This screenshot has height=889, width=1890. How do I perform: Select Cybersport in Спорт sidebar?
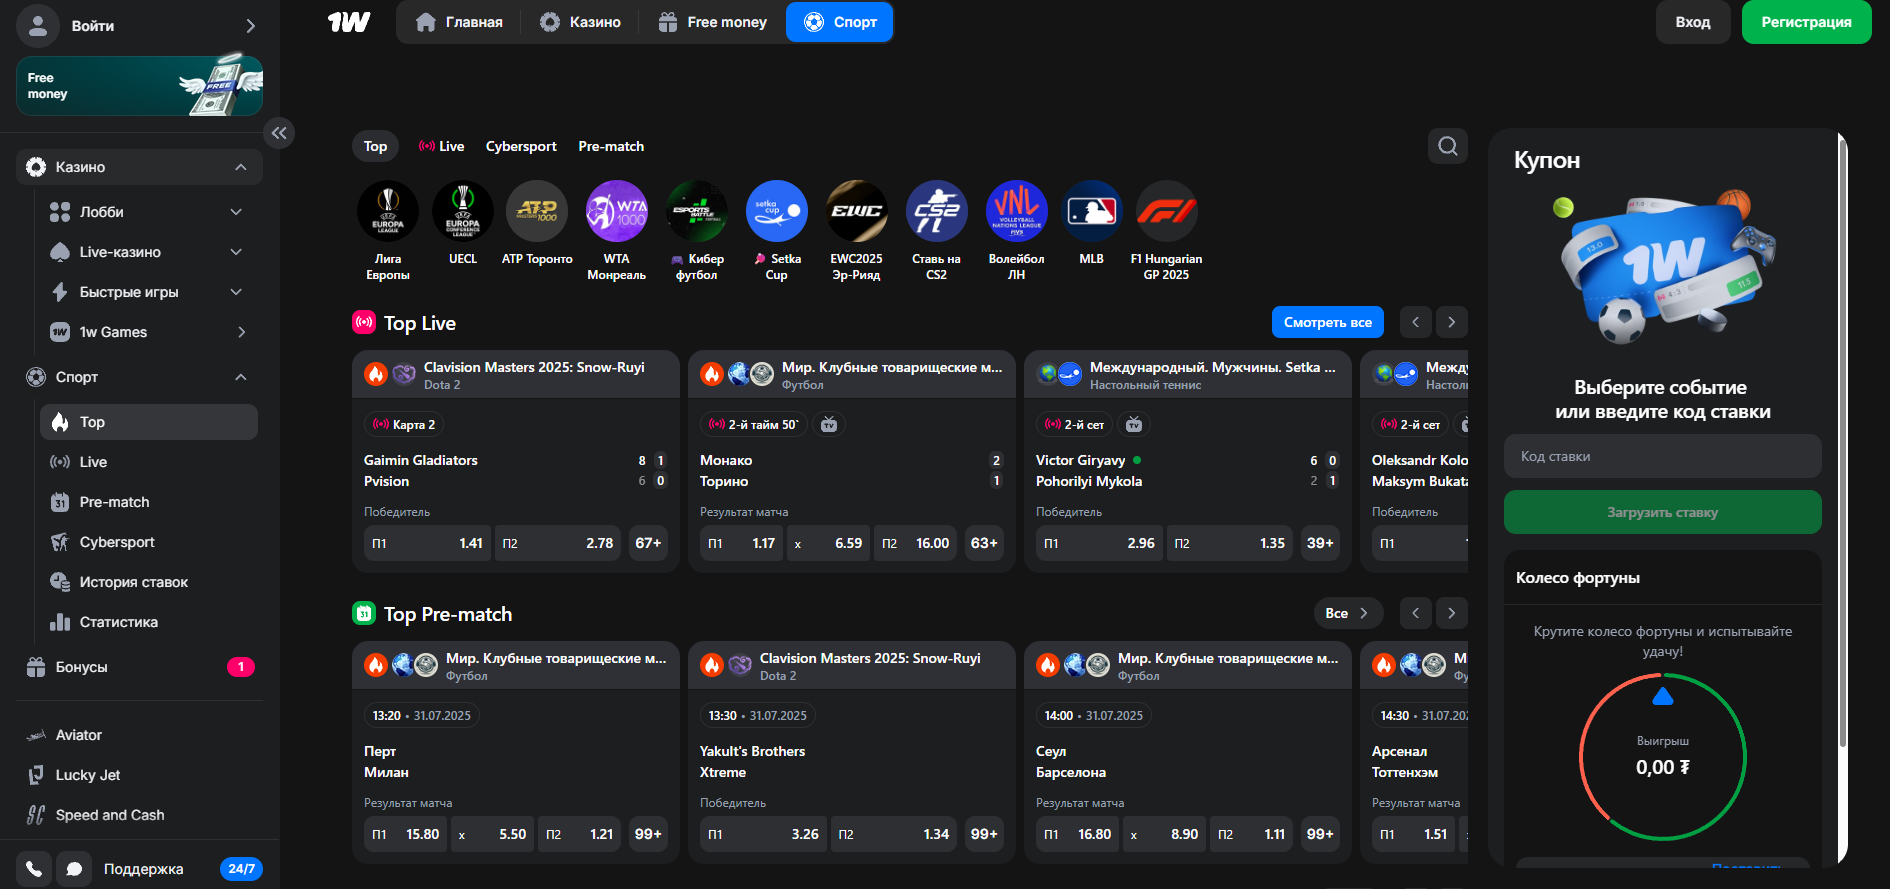[149, 542]
